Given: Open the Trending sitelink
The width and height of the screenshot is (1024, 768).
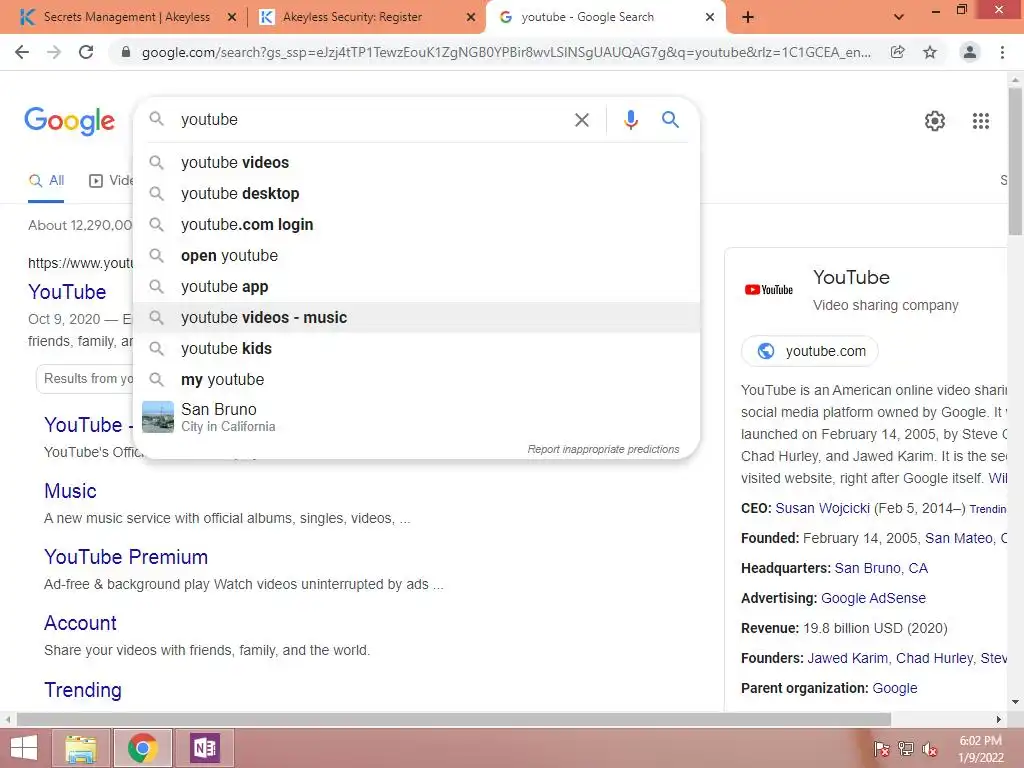Looking at the screenshot, I should tap(83, 690).
